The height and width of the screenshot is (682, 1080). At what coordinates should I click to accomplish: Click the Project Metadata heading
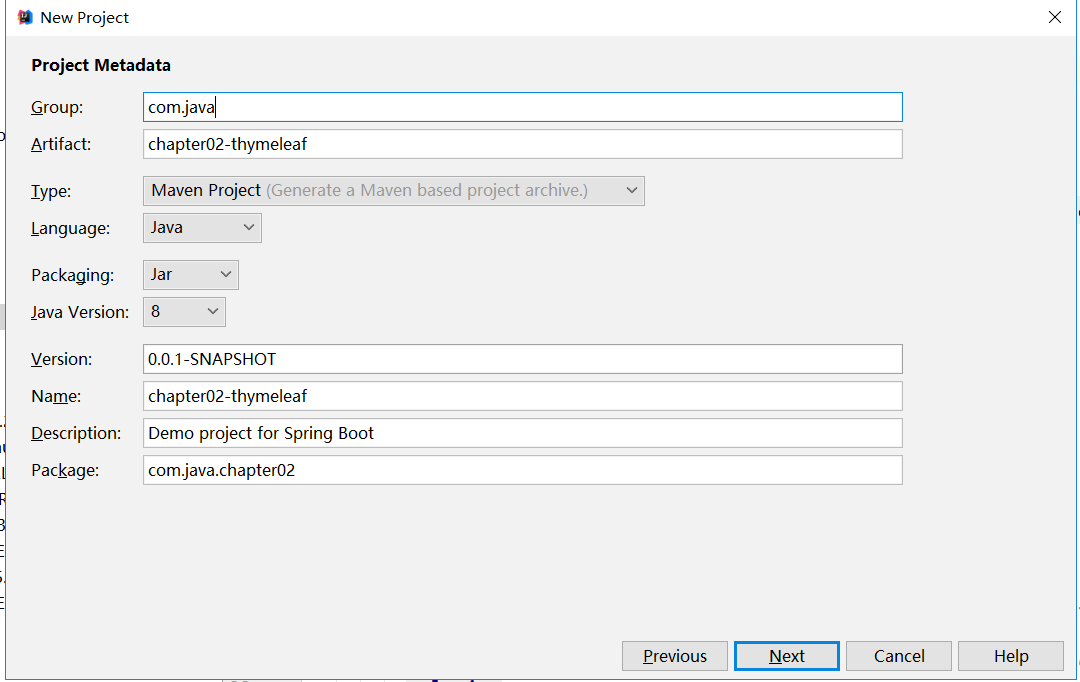pos(101,65)
